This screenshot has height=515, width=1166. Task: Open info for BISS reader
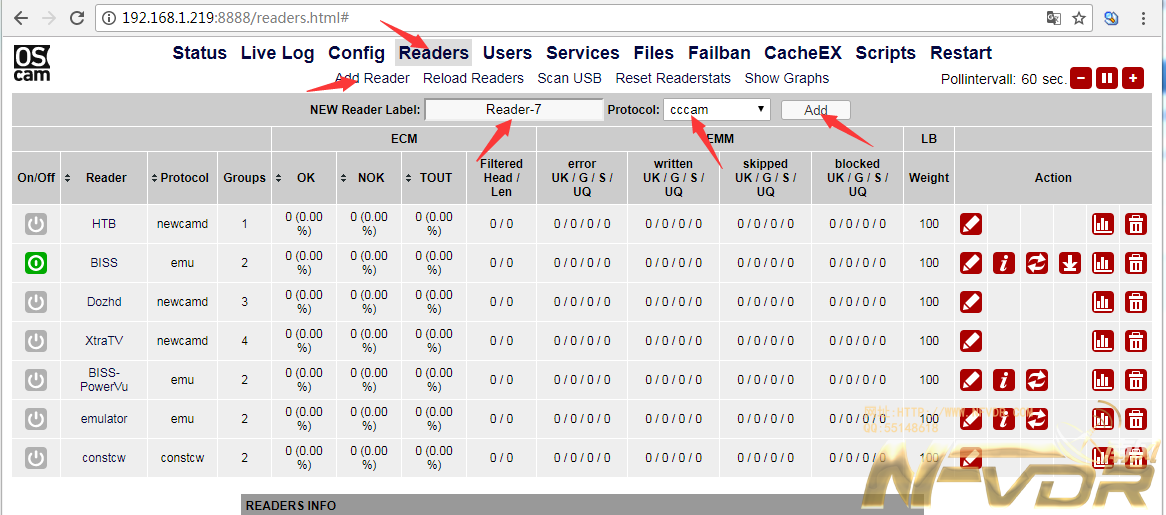(1004, 263)
